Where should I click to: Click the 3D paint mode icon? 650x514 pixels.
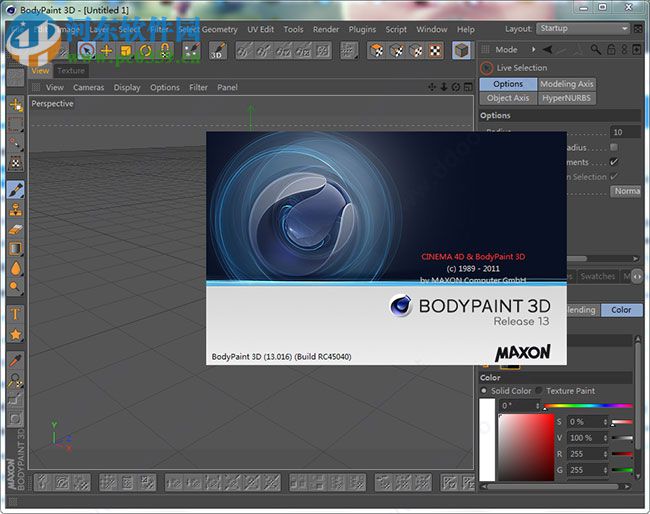[216, 51]
